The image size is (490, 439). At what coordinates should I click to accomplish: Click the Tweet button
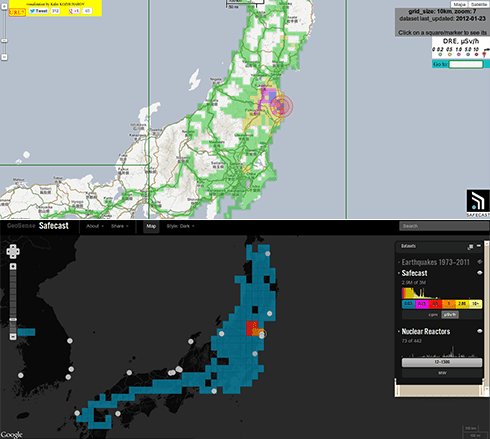[x=38, y=11]
